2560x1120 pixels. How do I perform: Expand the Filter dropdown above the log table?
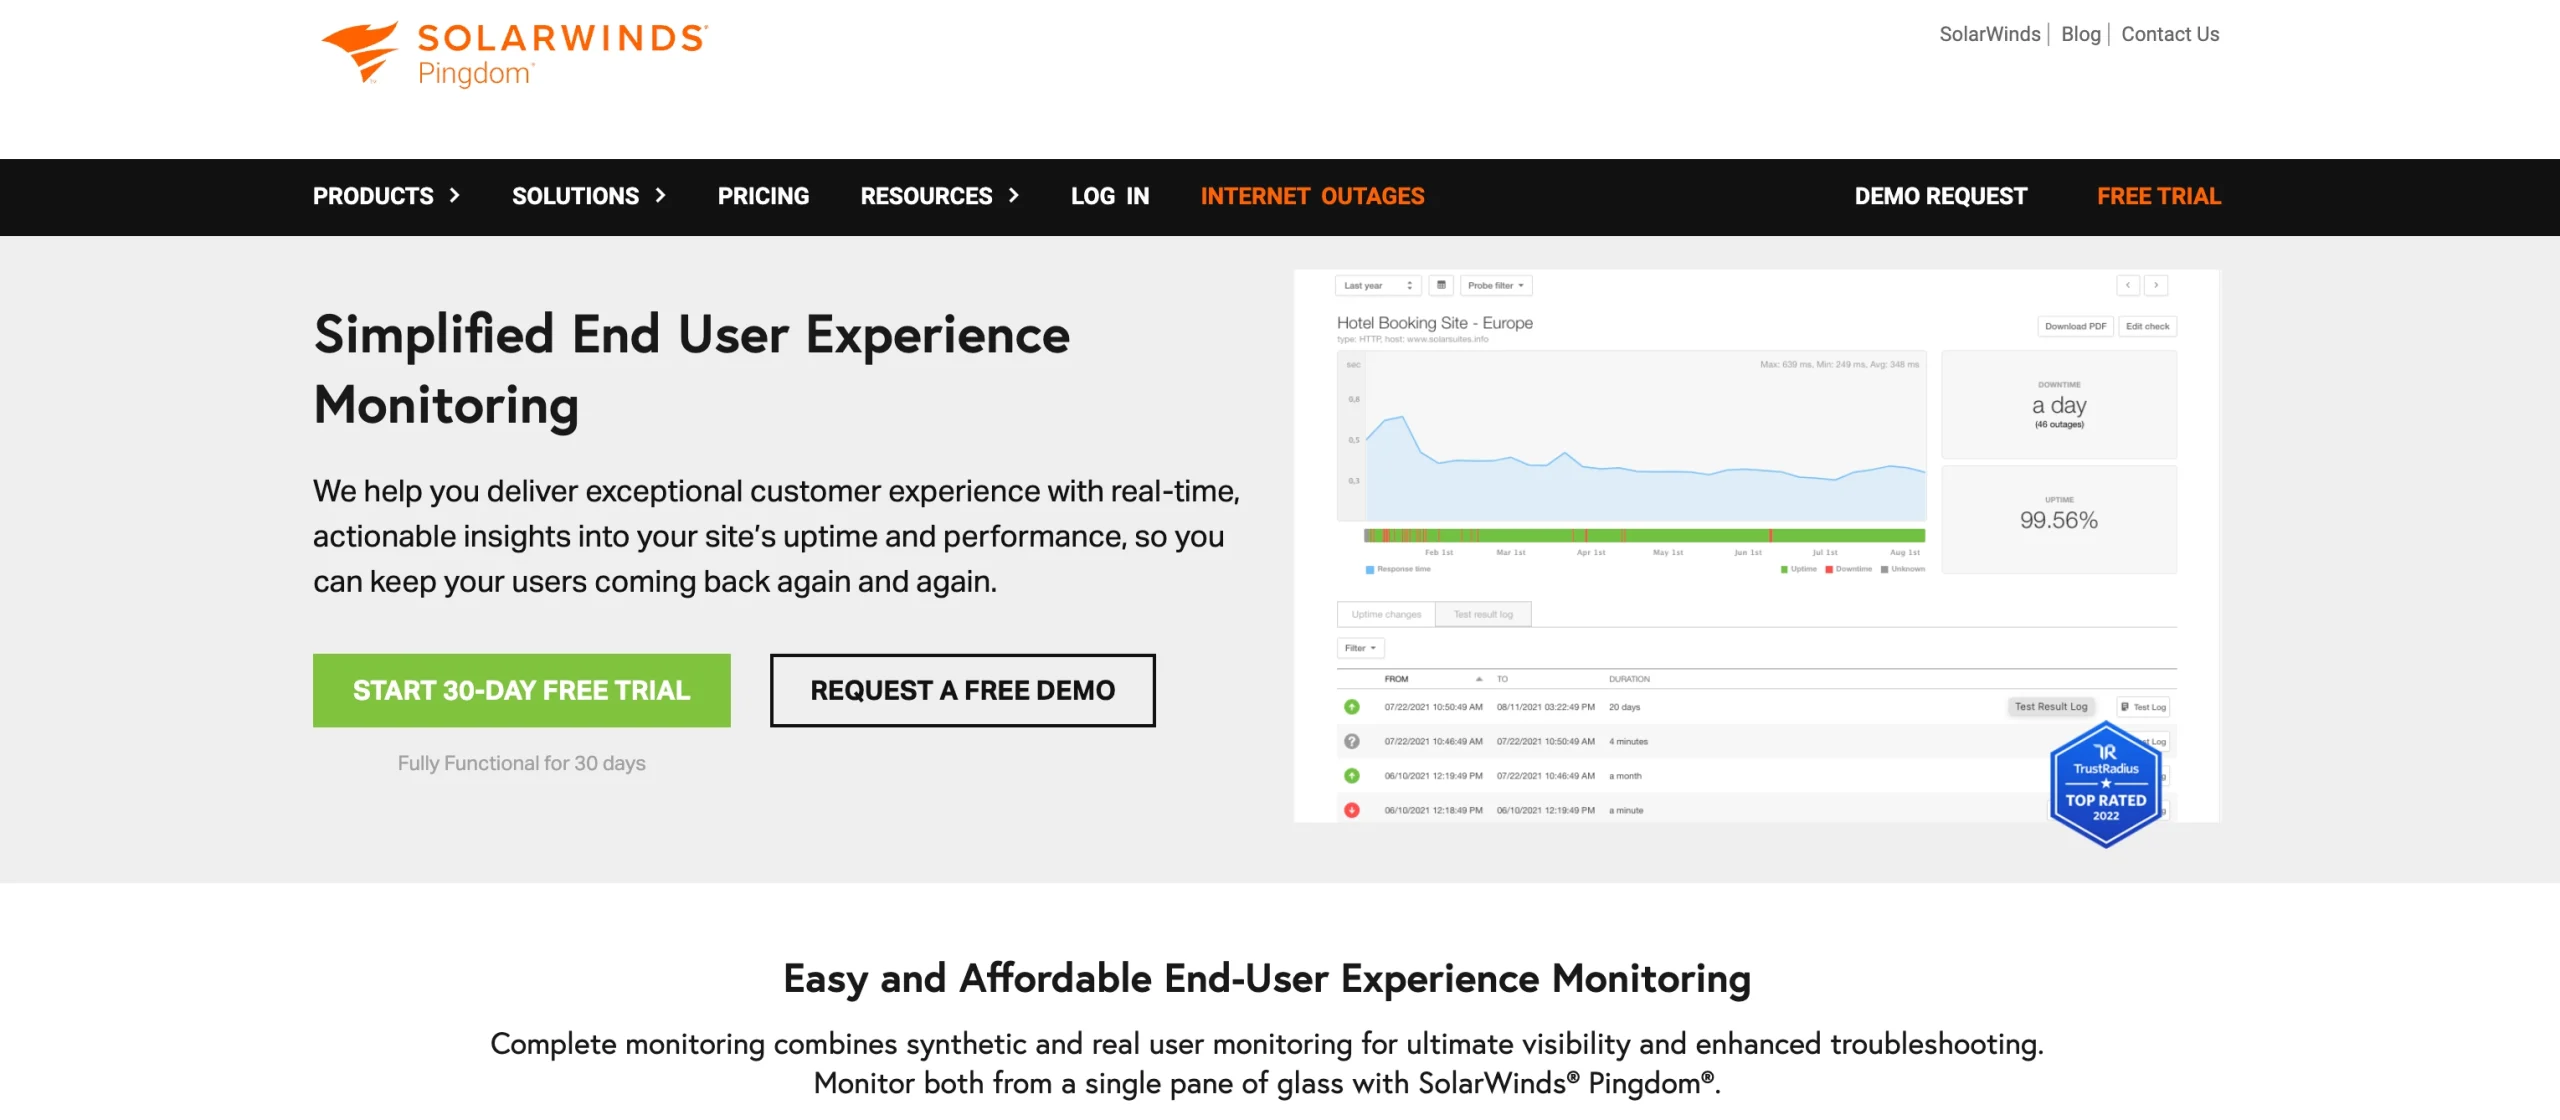pyautogui.click(x=1360, y=648)
